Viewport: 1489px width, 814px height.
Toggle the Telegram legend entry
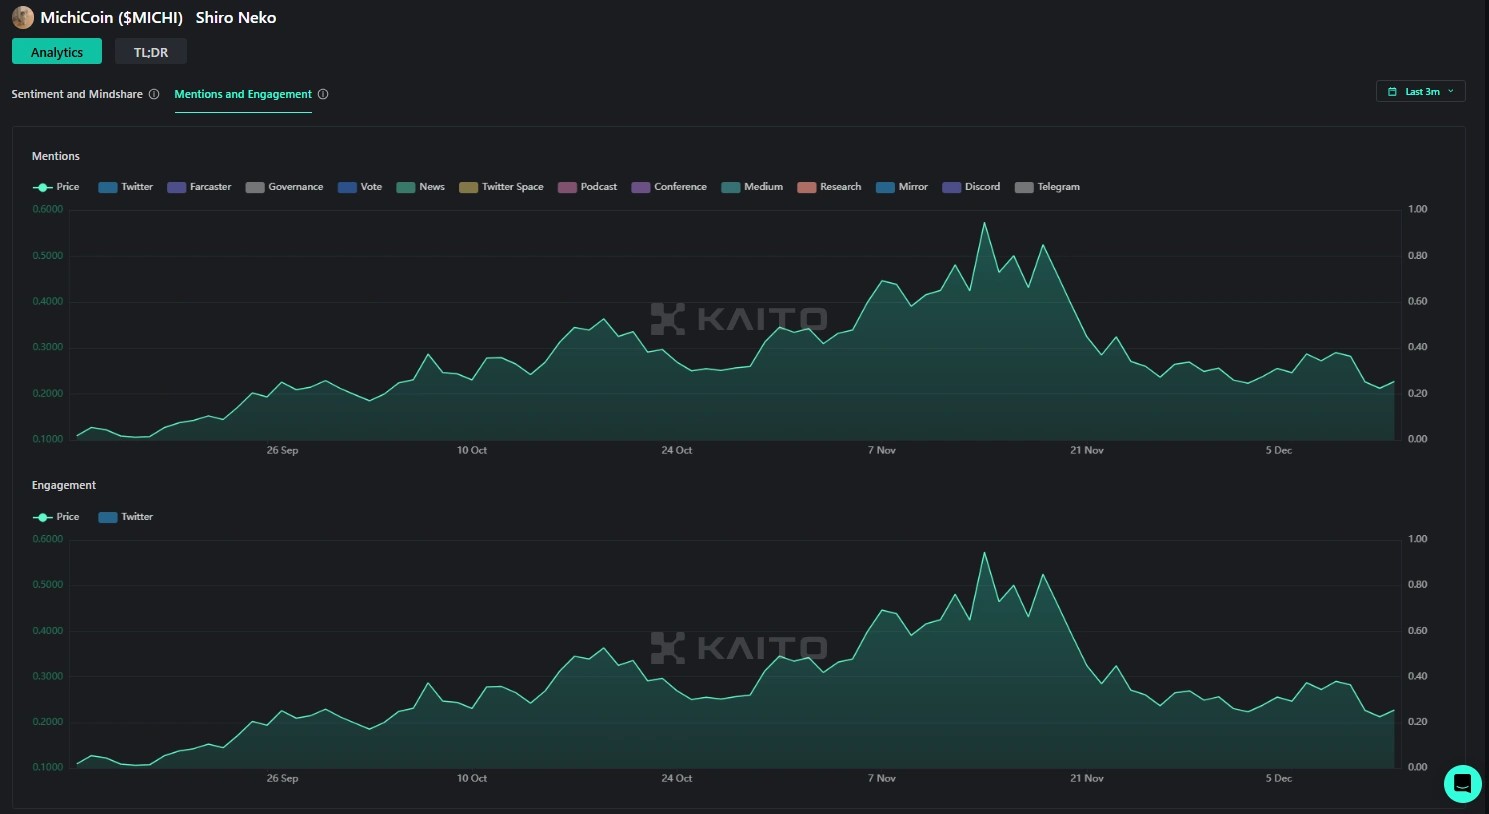click(x=1047, y=187)
